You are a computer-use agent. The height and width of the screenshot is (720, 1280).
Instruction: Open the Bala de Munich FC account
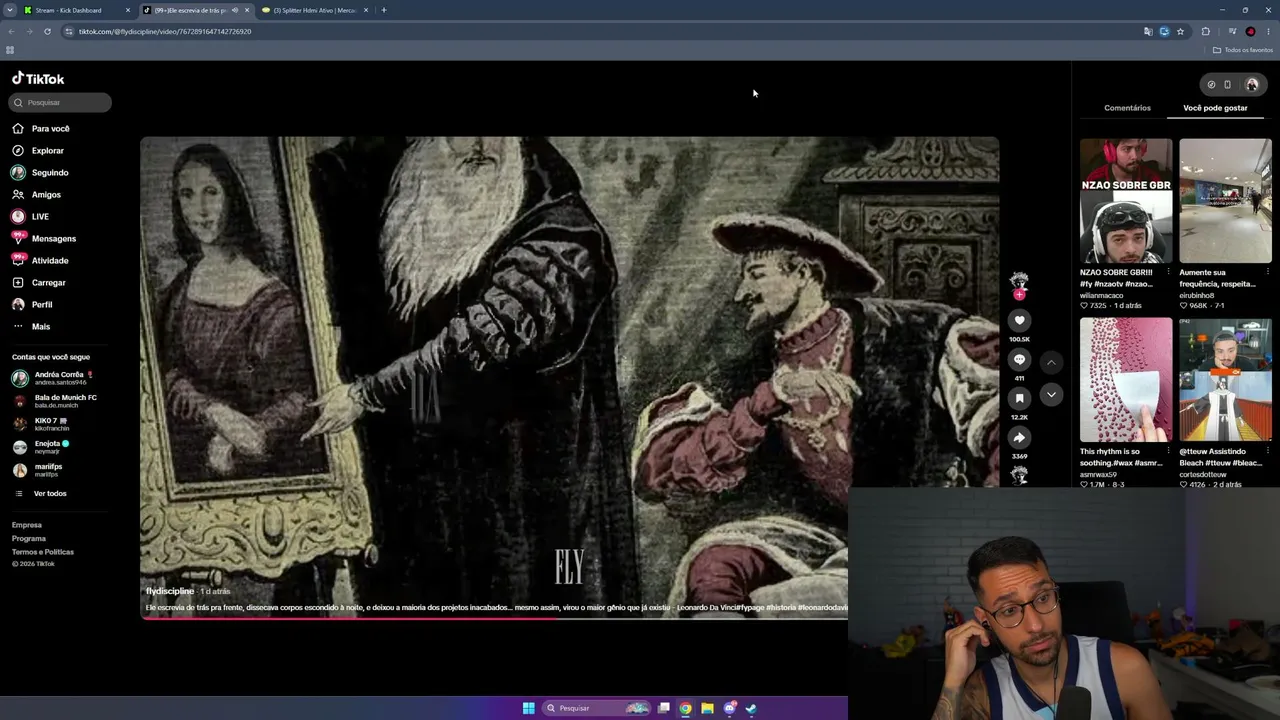55,401
